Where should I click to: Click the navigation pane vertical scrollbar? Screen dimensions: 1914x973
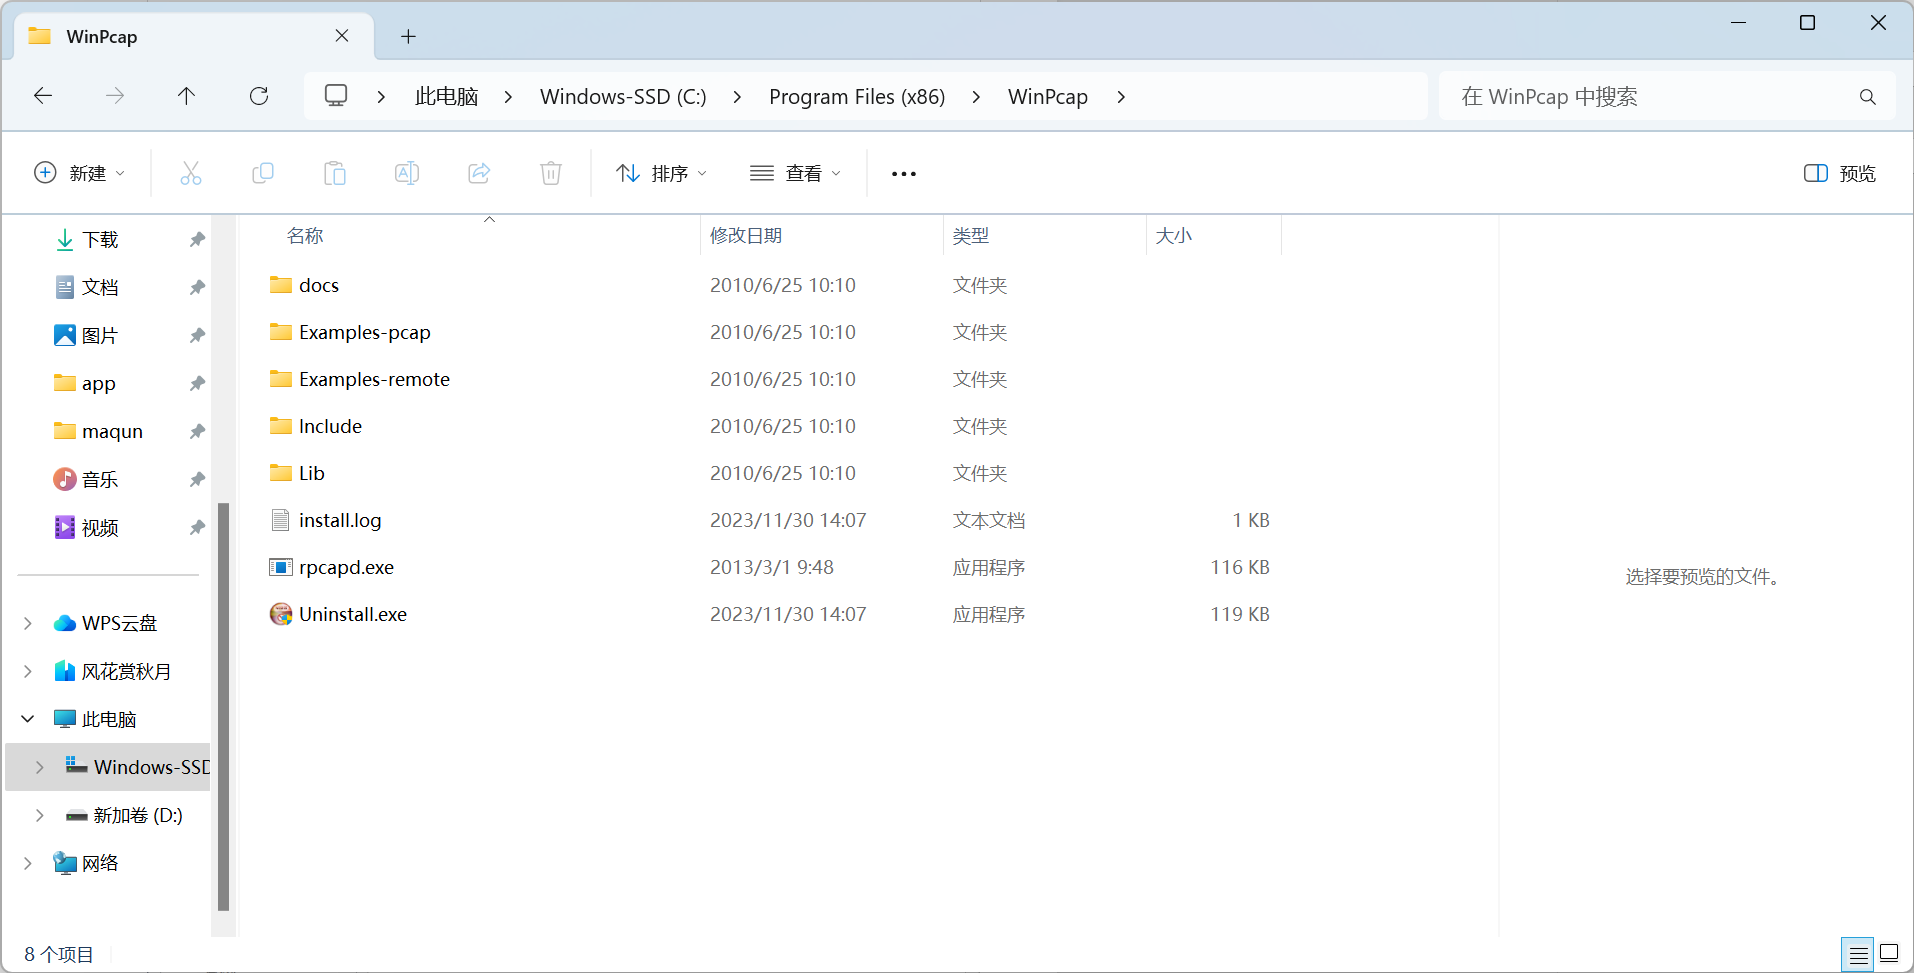[223, 706]
